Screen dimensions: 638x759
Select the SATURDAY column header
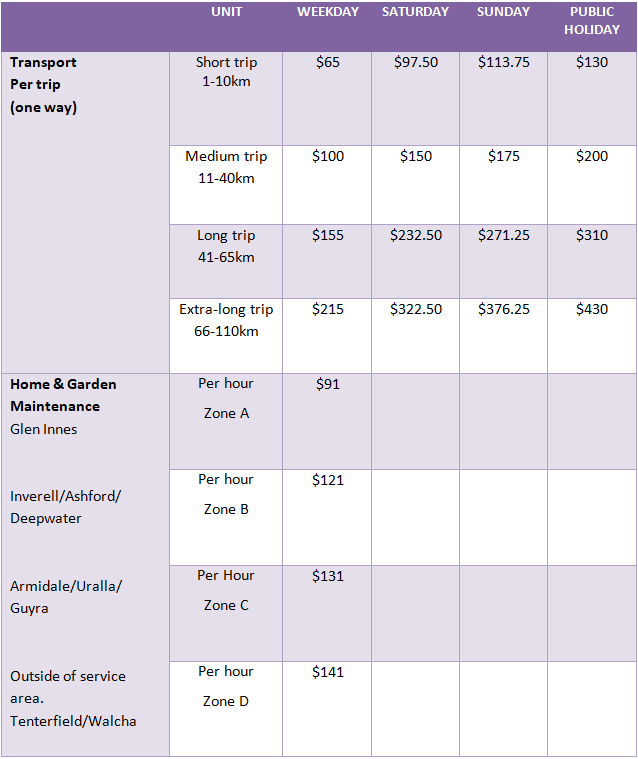pyautogui.click(x=415, y=12)
